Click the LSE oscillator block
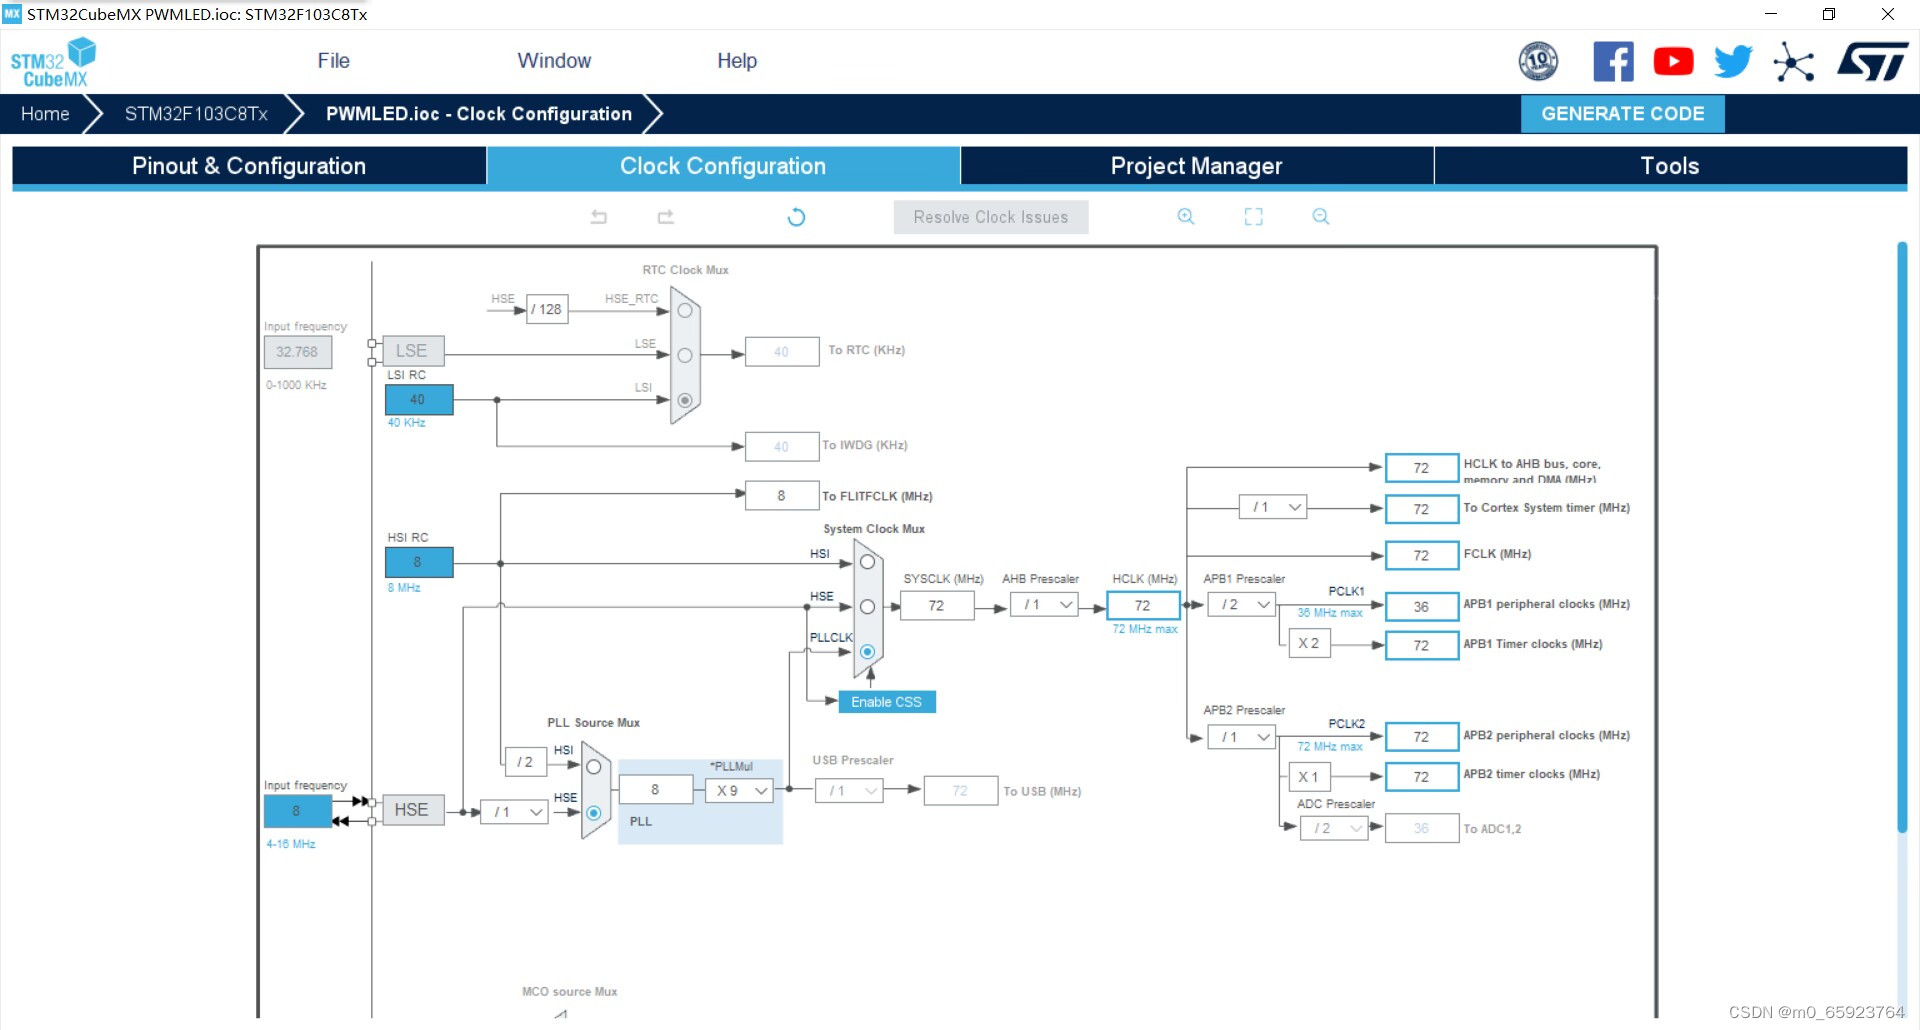1920x1030 pixels. coord(411,351)
